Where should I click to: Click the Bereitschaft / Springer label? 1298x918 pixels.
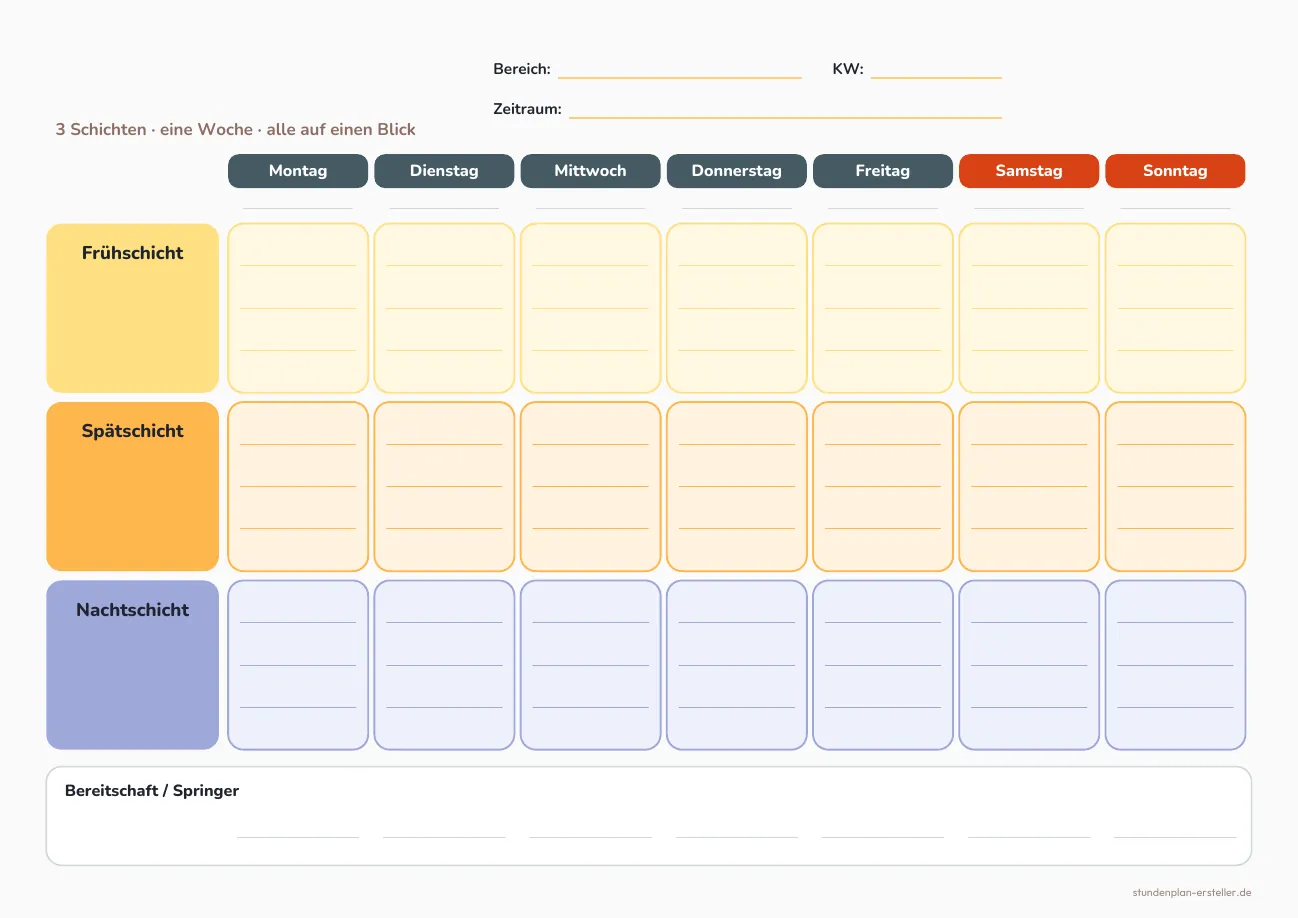[152, 791]
